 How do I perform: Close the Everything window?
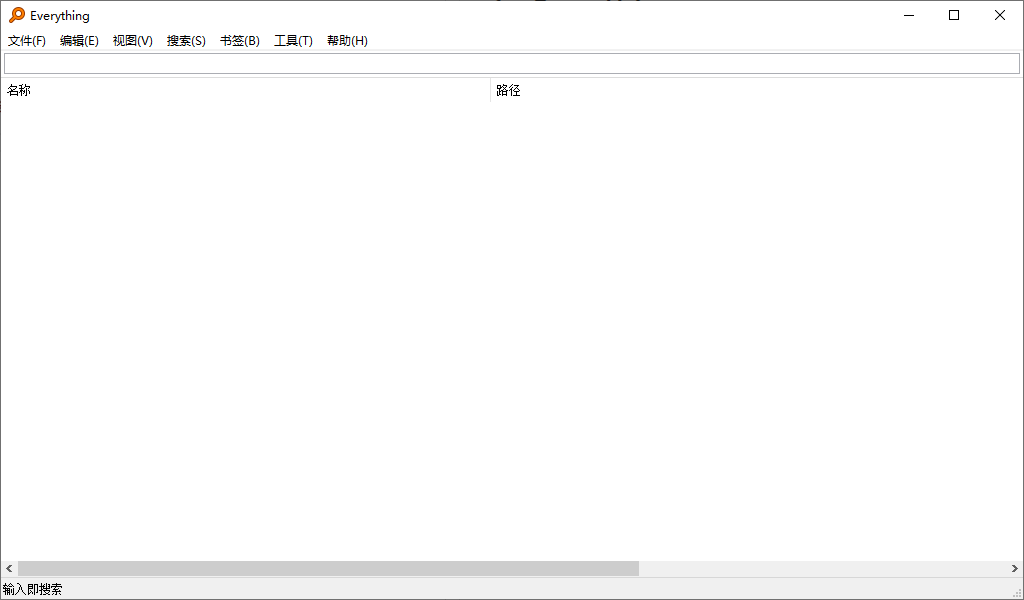(1000, 15)
